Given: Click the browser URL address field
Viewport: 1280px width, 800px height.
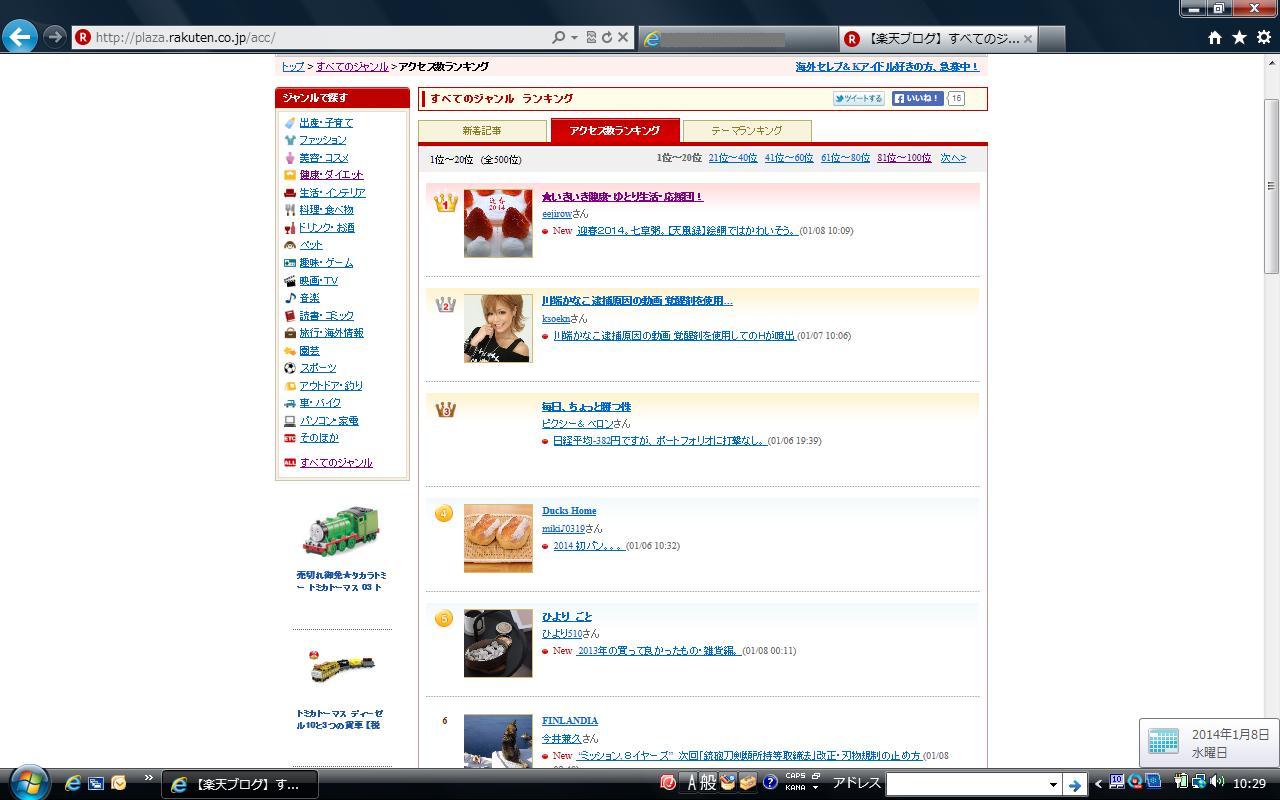Looking at the screenshot, I should click(x=320, y=37).
